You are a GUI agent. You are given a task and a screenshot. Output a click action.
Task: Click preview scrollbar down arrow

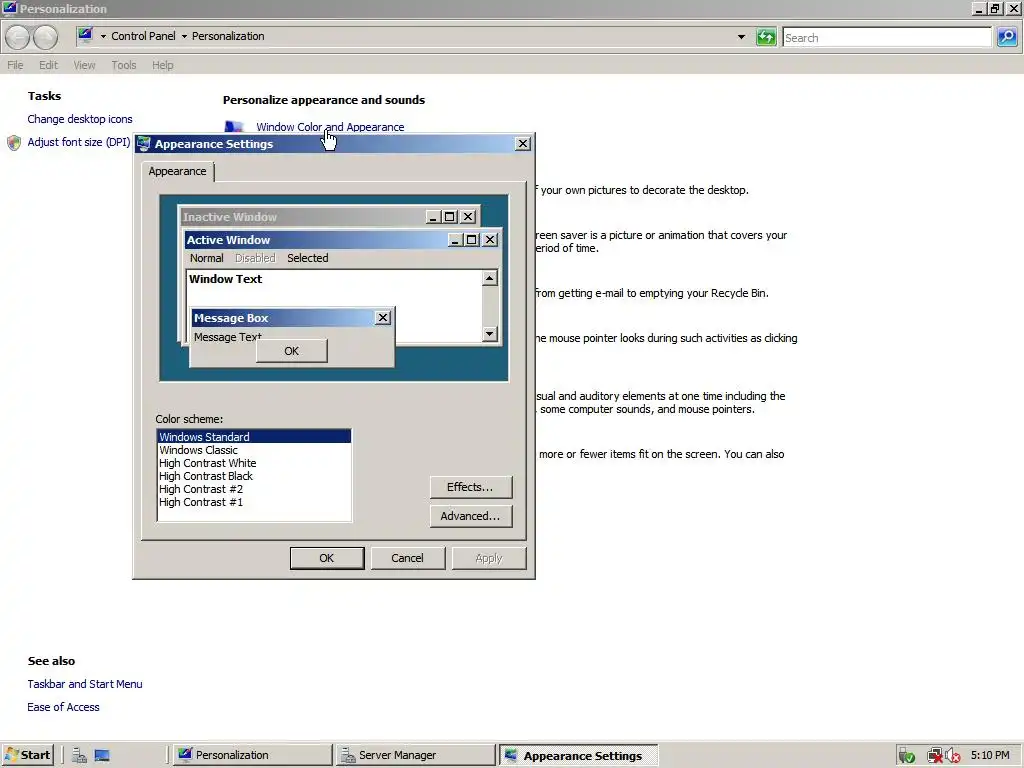click(490, 334)
